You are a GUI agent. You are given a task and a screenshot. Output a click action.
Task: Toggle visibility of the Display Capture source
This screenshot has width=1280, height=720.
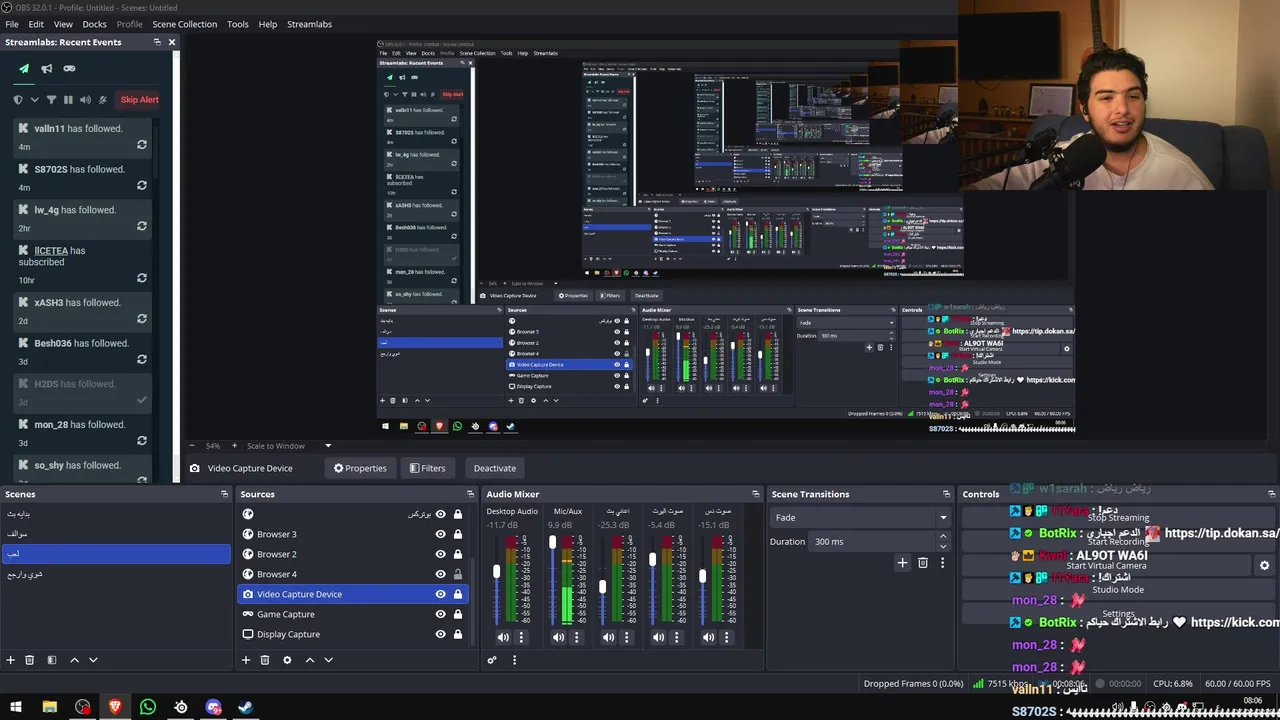point(440,634)
